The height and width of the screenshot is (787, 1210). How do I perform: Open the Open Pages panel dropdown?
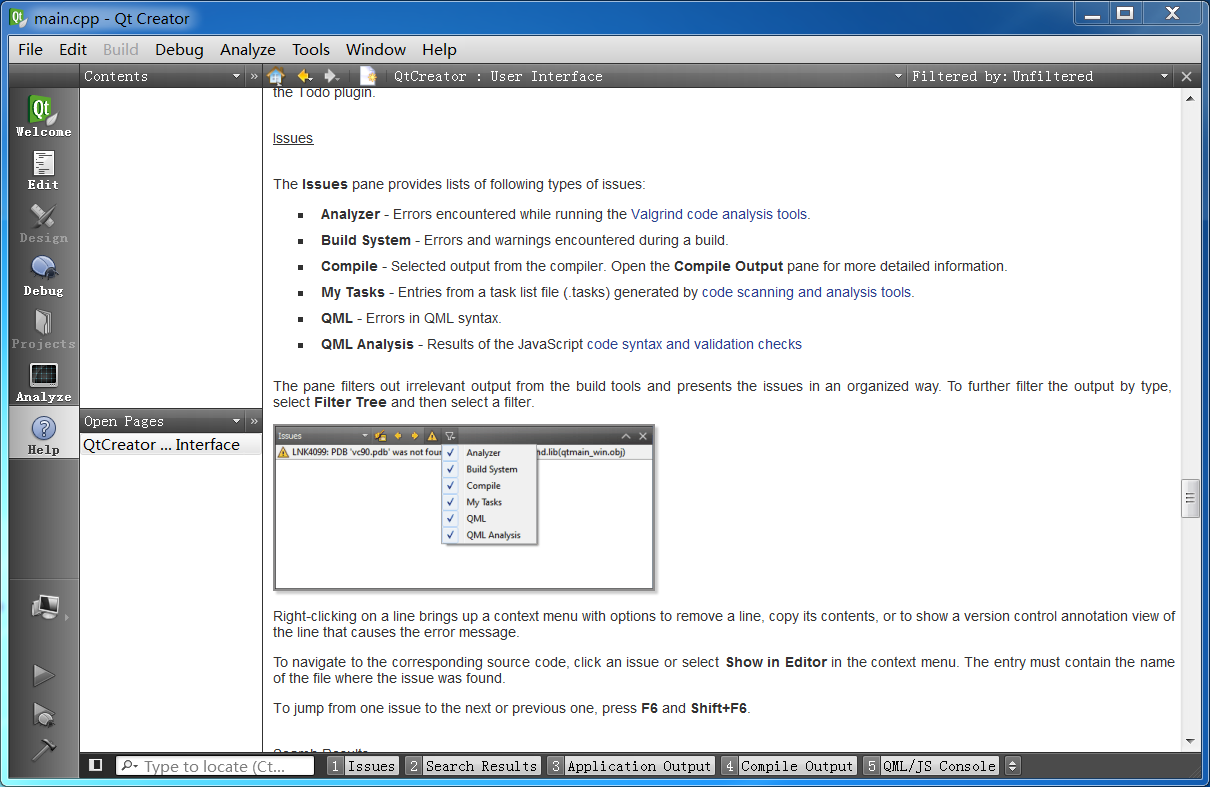tap(236, 421)
